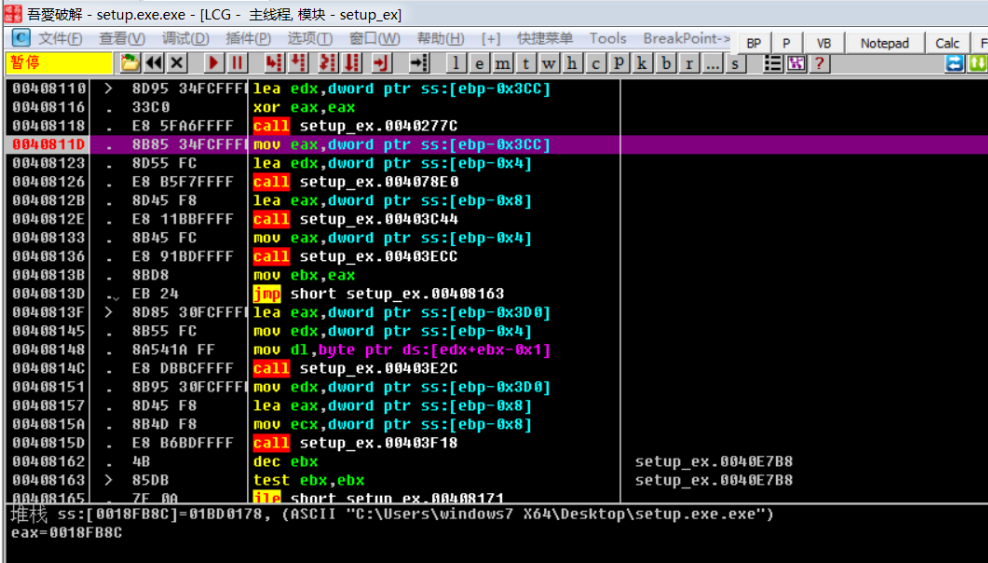Select 'call setup_ex.0040277C' instruction
This screenshot has height=563, width=988.
point(355,126)
